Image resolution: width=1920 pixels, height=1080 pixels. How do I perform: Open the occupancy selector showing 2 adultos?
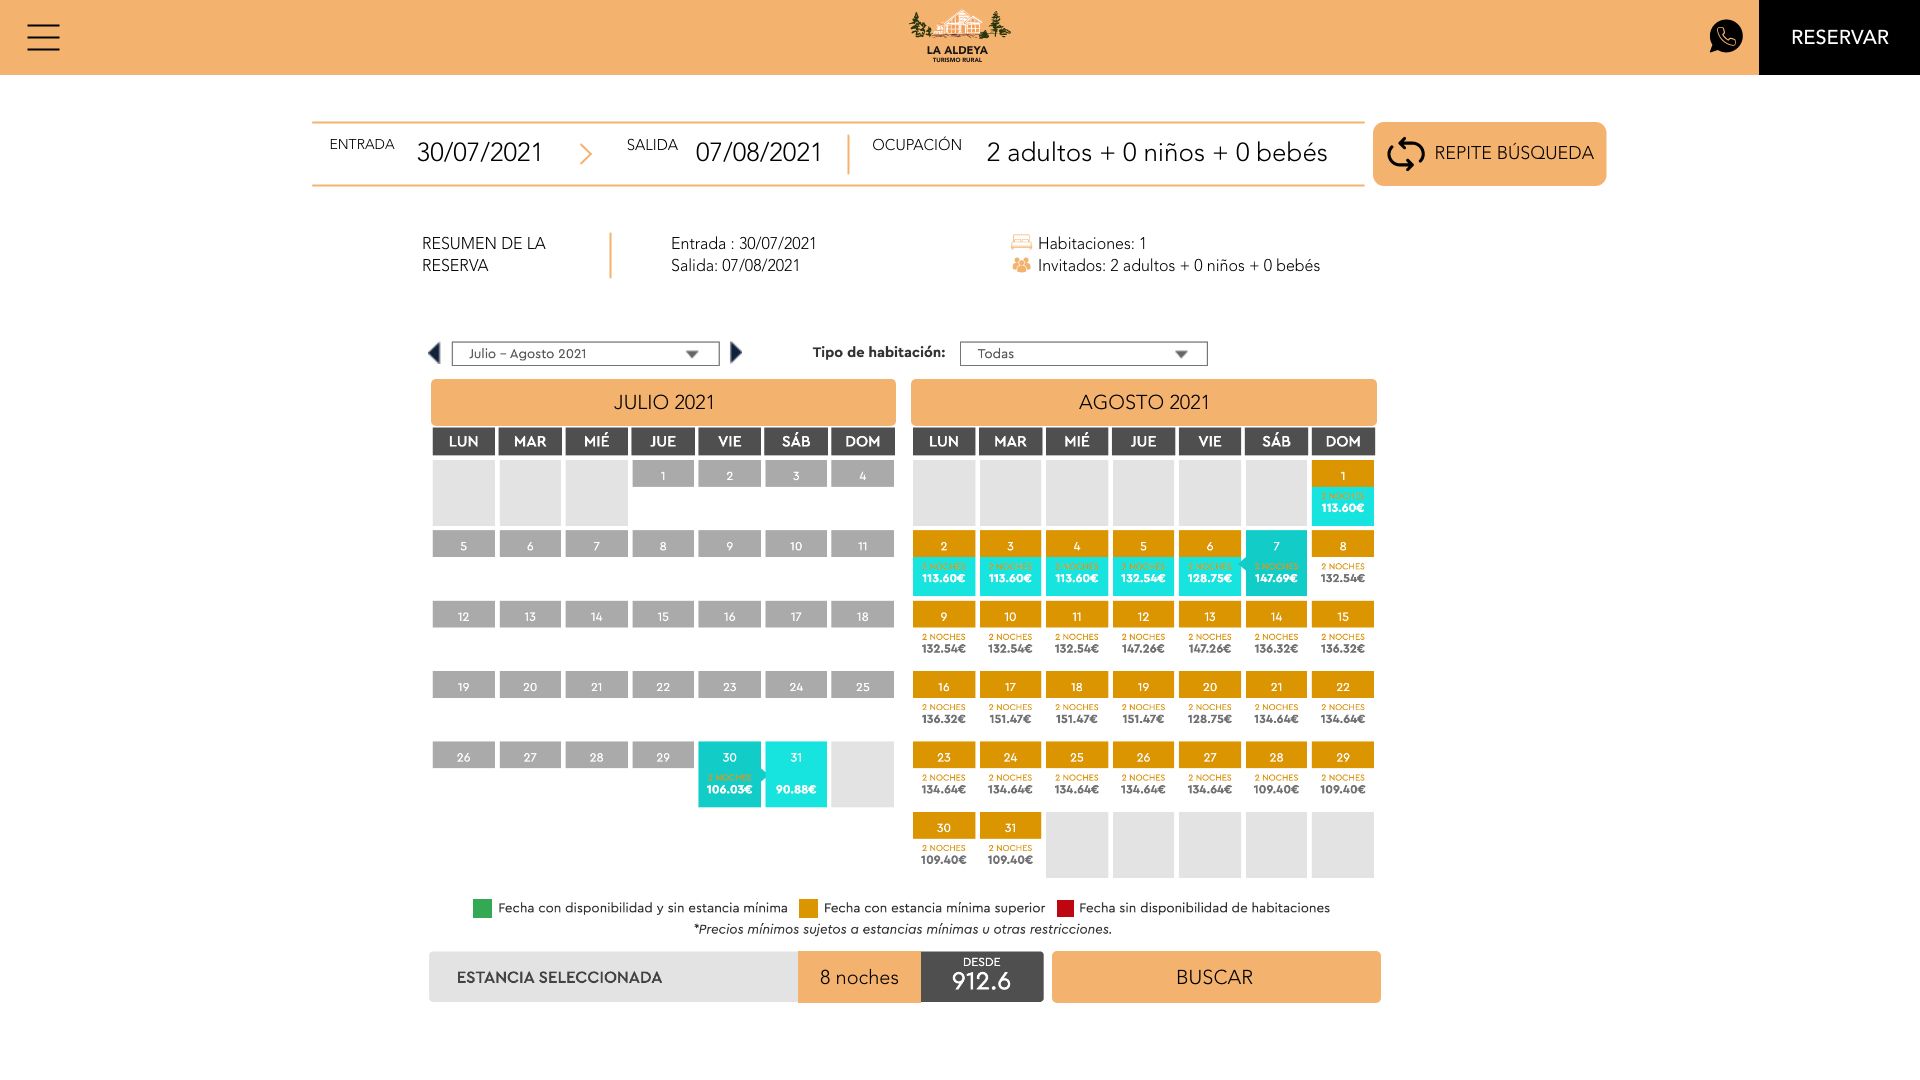tap(1156, 153)
